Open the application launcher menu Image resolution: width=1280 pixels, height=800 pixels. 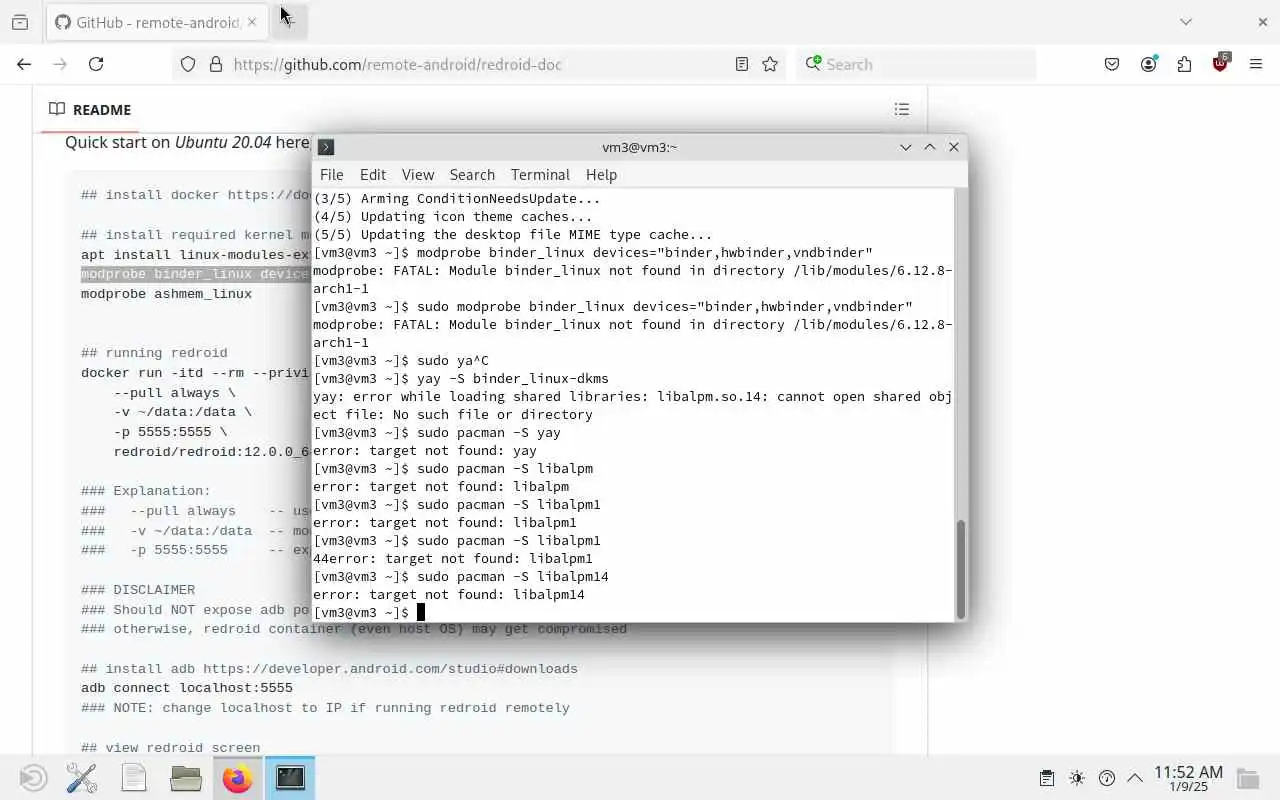coord(33,778)
